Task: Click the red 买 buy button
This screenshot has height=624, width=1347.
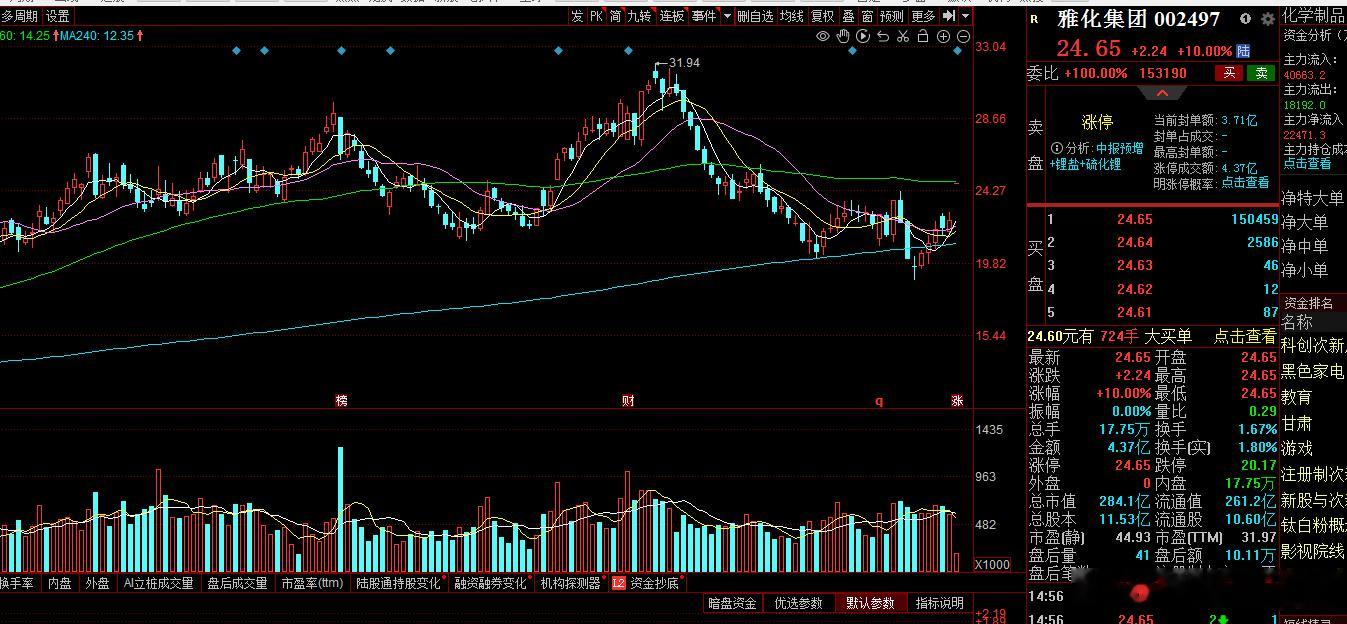Action: (x=1229, y=73)
